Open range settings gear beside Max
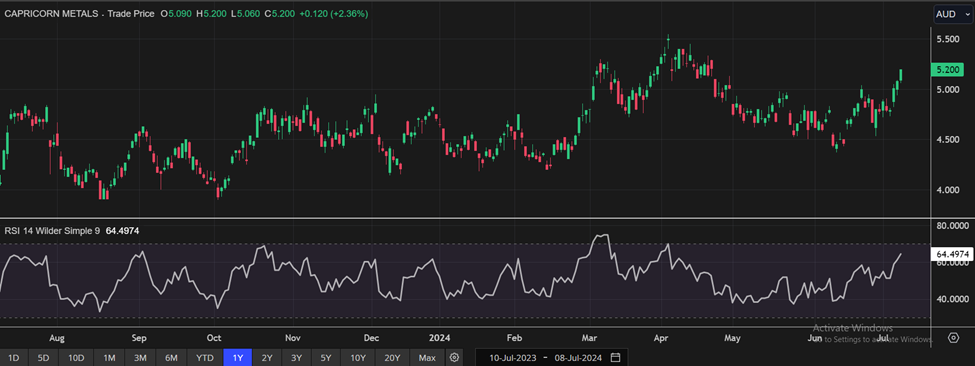This screenshot has width=975, height=366. point(455,357)
